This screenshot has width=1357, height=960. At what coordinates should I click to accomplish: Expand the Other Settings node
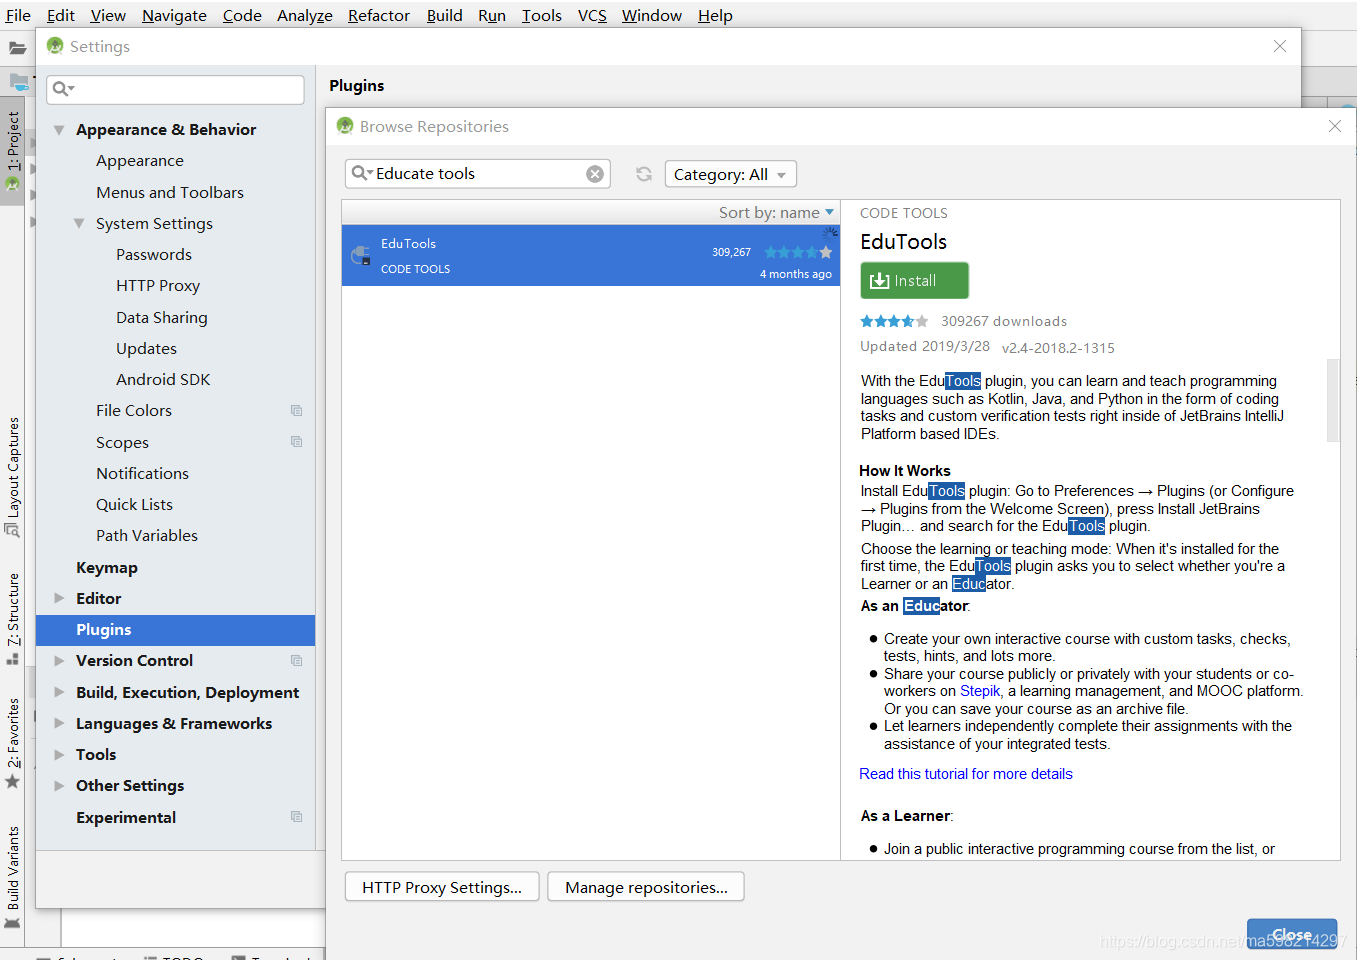(x=59, y=786)
